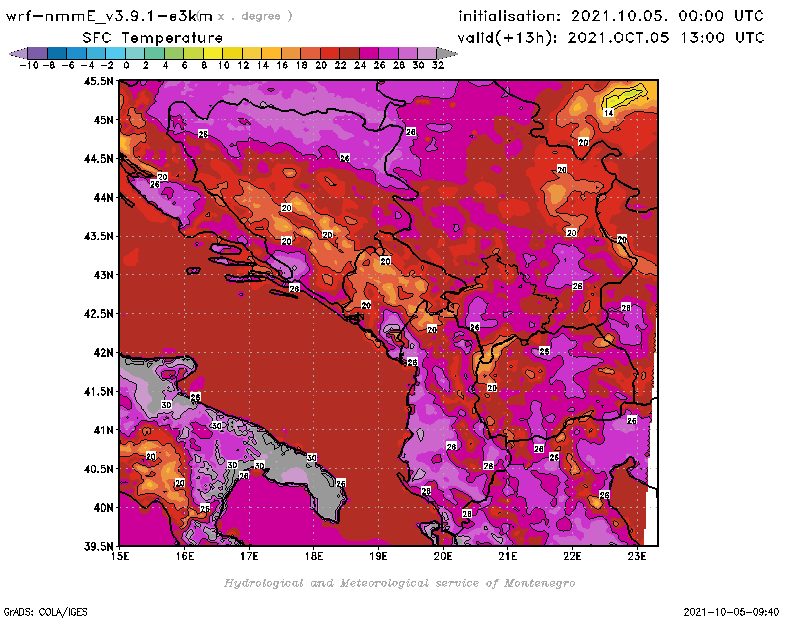
Task: Click the contour label 14 in the northeast
Action: (608, 113)
